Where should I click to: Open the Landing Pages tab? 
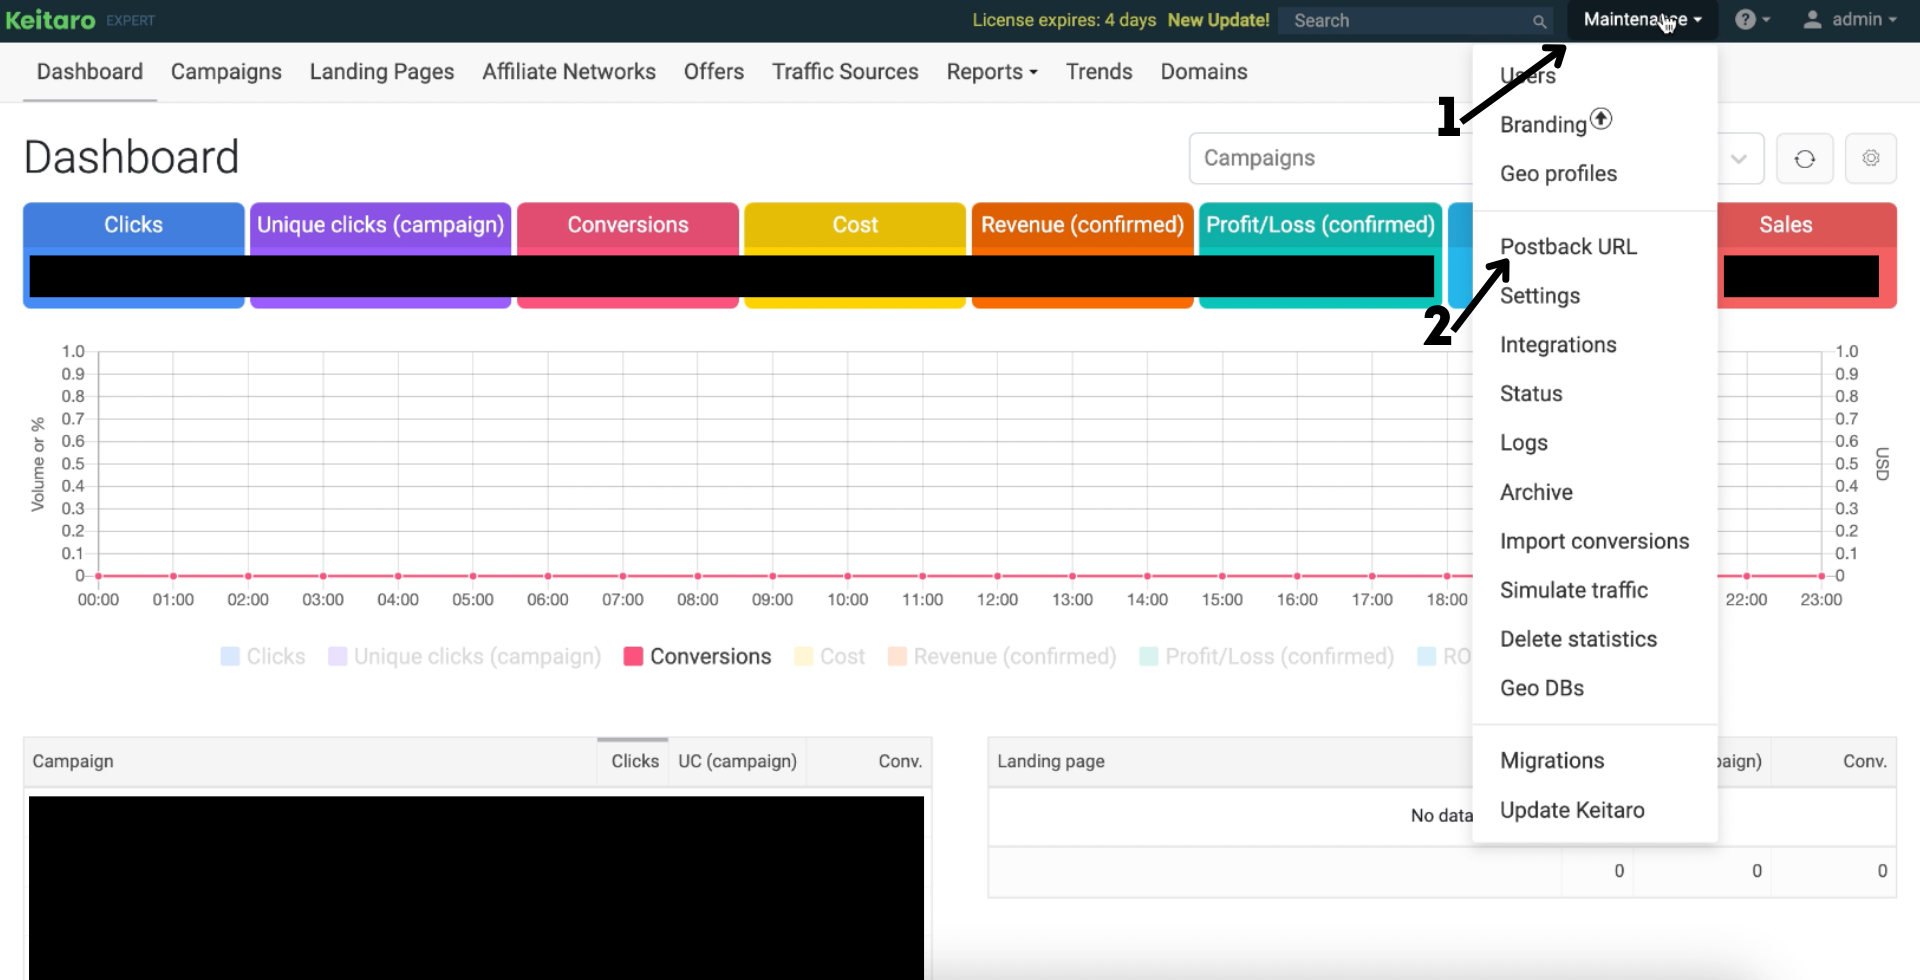[381, 72]
